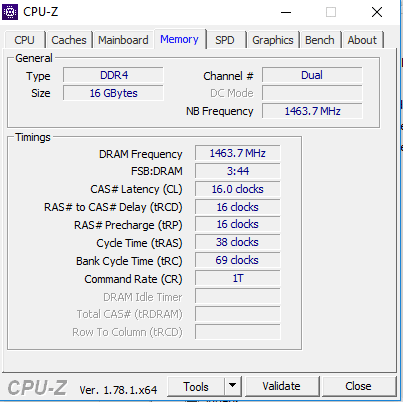The height and width of the screenshot is (402, 403).
Task: Select the Mainboard tab
Action: tap(123, 40)
